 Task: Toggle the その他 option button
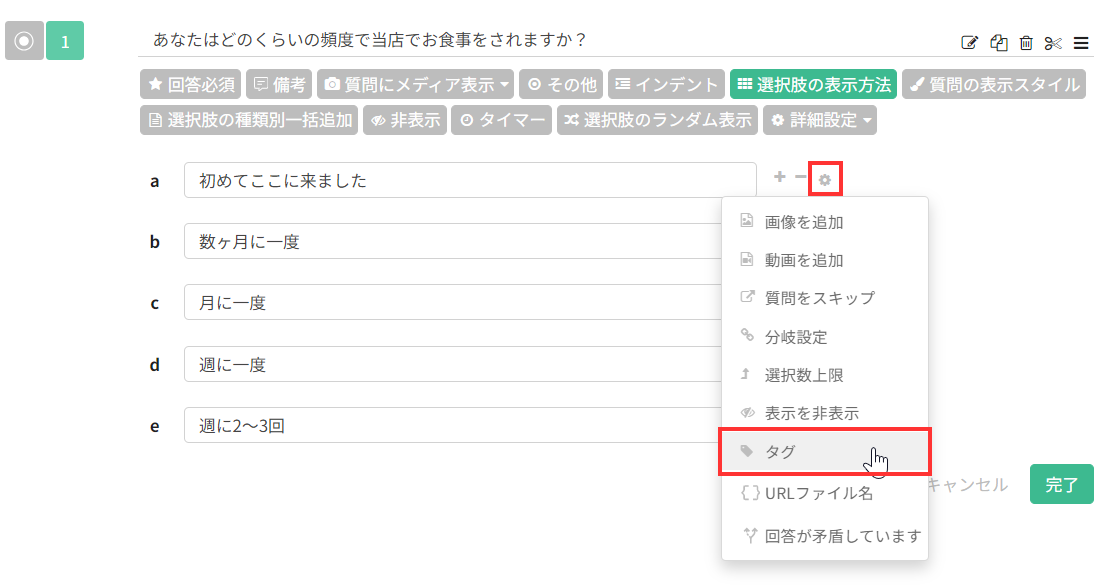pyautogui.click(x=561, y=84)
